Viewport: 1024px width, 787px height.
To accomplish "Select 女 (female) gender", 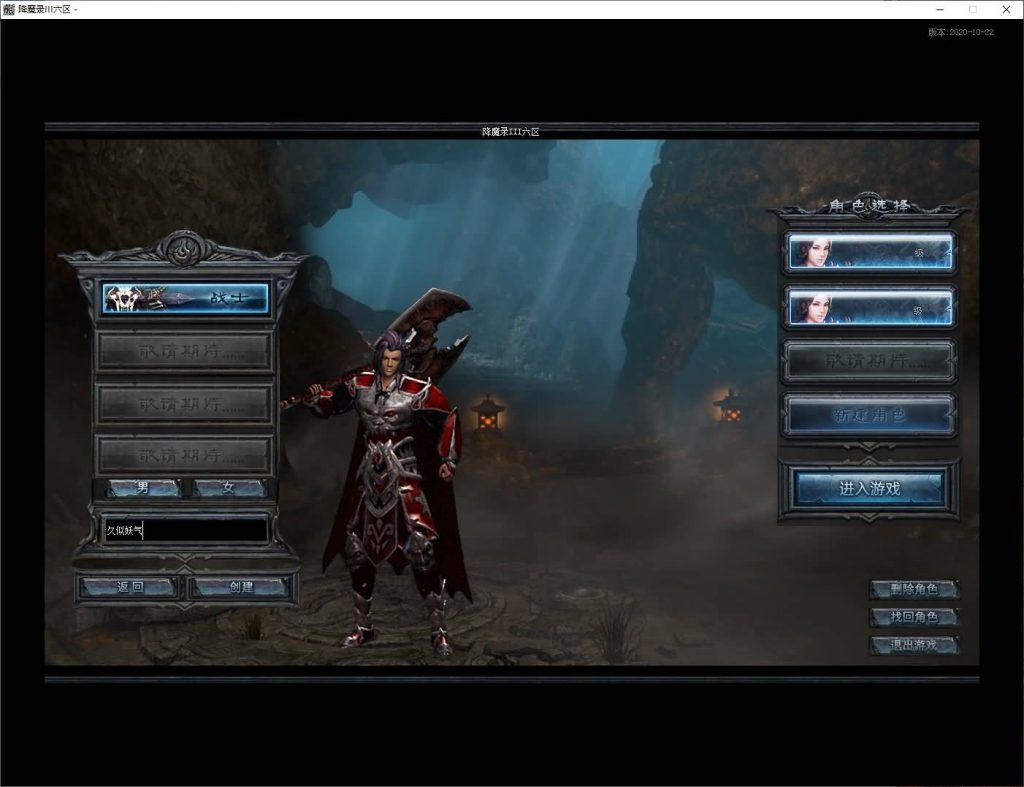I will [229, 488].
